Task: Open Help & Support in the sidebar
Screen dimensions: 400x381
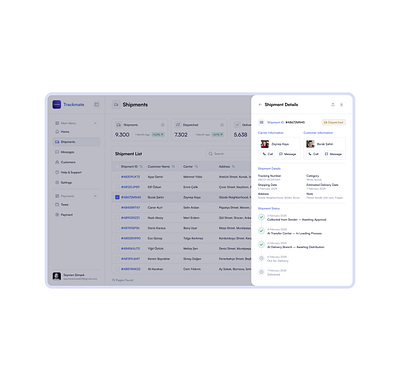Action: (x=76, y=172)
